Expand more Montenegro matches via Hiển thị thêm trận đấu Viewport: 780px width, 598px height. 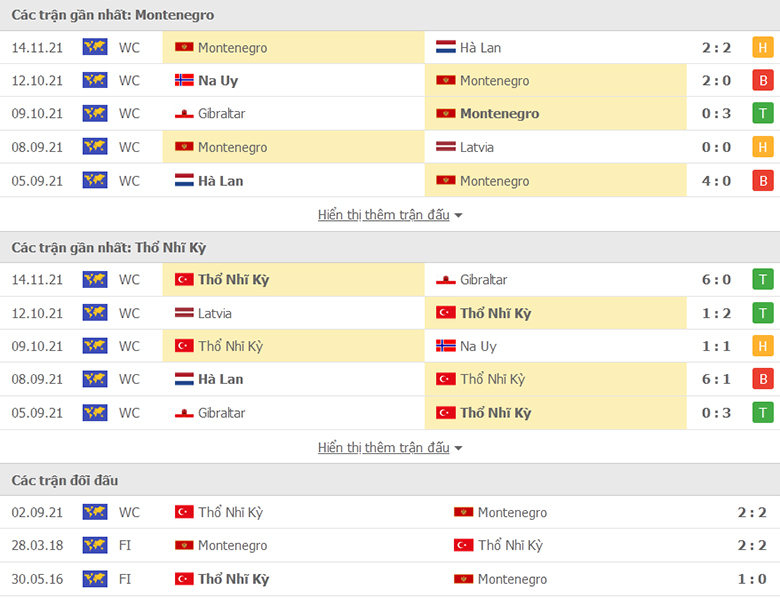pos(384,215)
